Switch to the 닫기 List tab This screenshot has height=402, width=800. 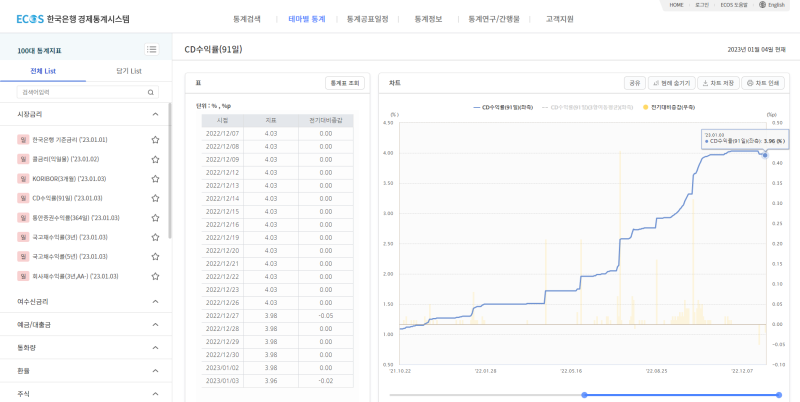[129, 71]
